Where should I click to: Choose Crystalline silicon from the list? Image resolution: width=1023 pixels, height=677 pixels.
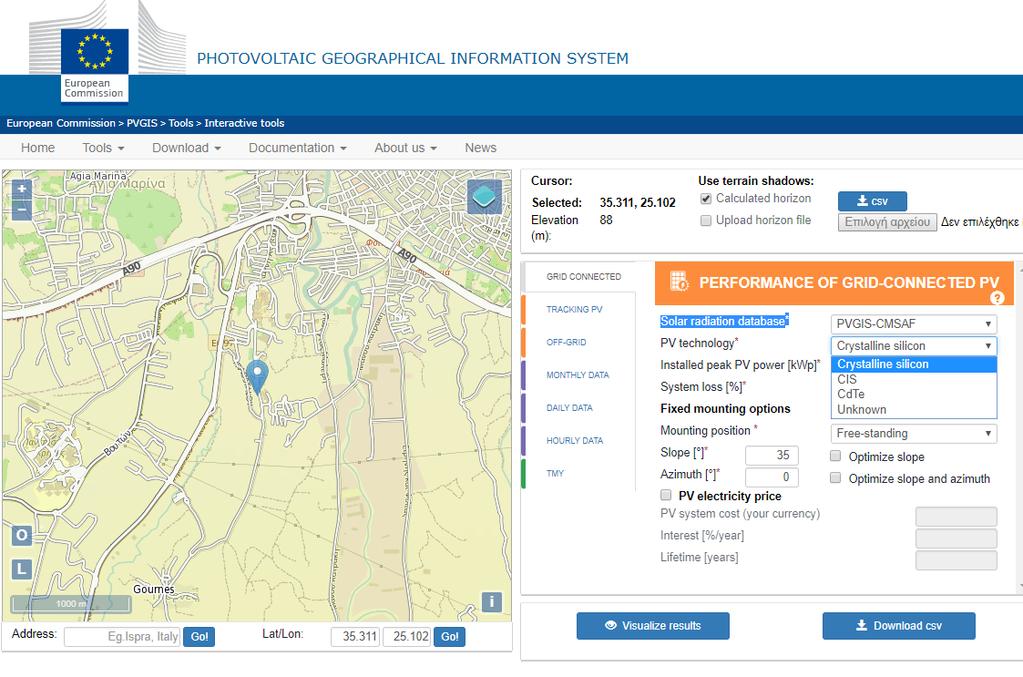(913, 364)
